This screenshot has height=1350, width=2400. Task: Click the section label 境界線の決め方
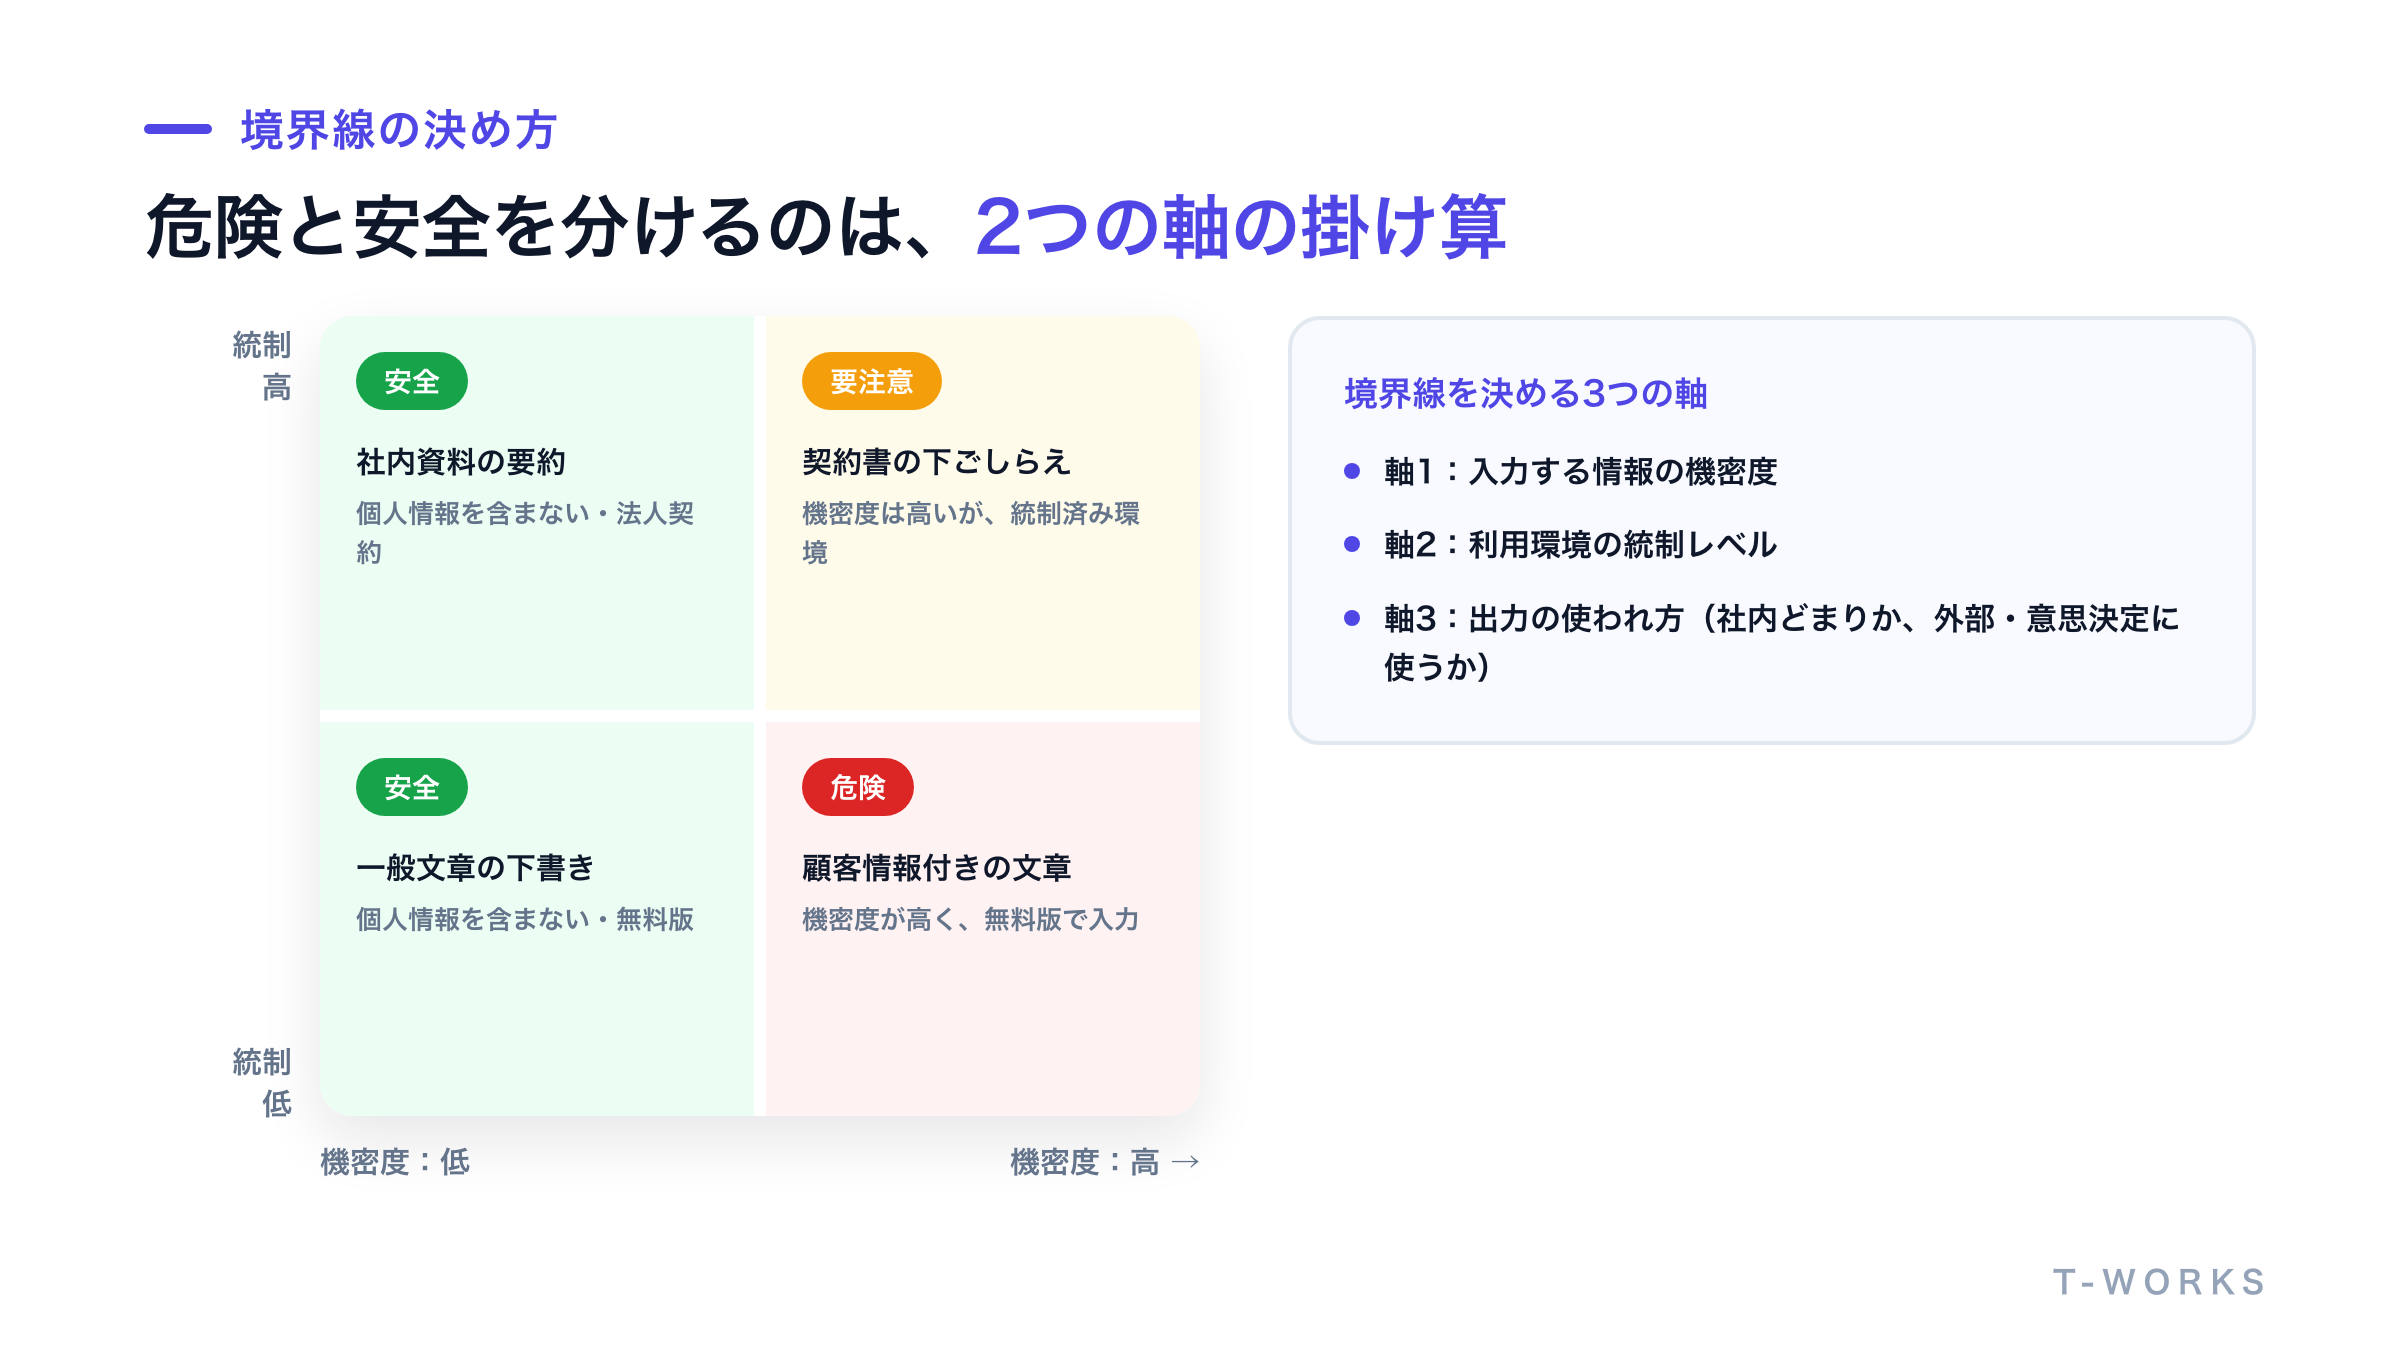[399, 130]
